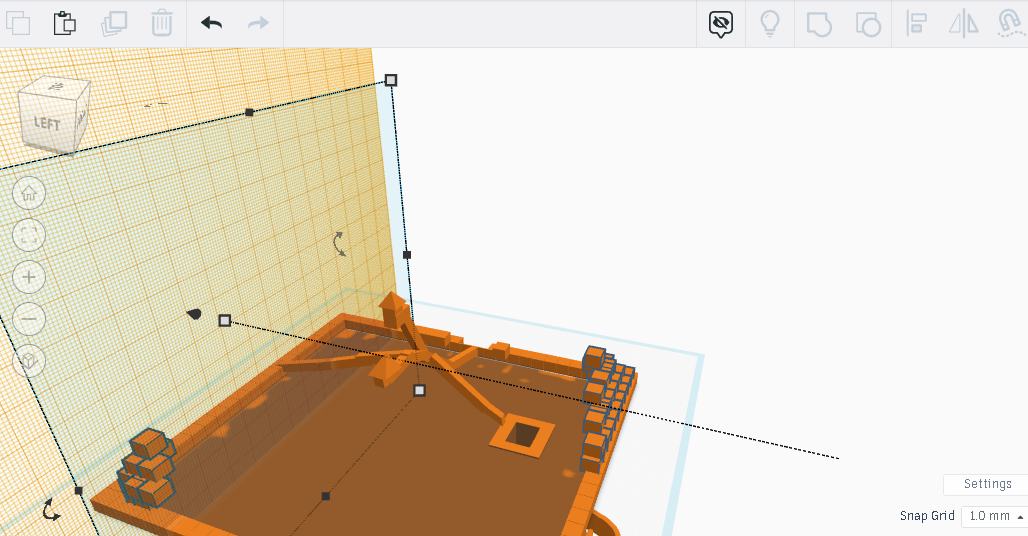Zoom in with plus button
This screenshot has width=1028, height=536.
[29, 277]
